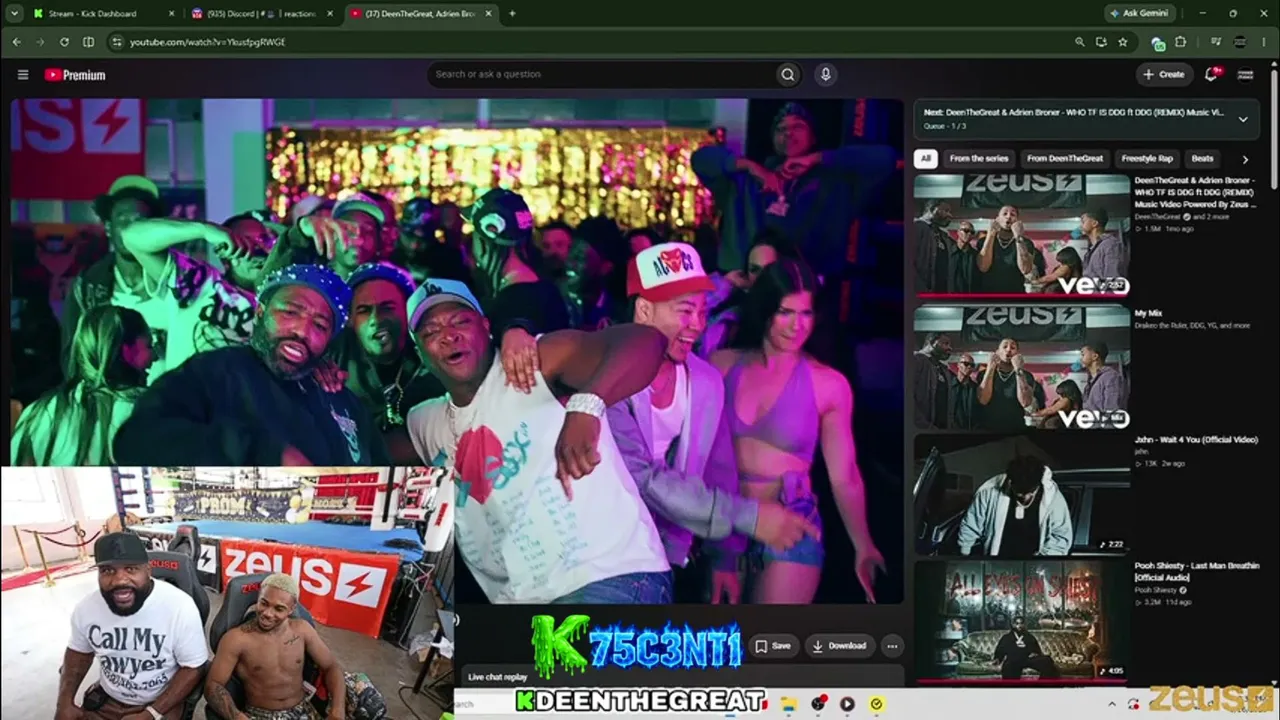The width and height of the screenshot is (1280, 720).
Task: Focus the browser address bar URL
Action: click(x=207, y=42)
